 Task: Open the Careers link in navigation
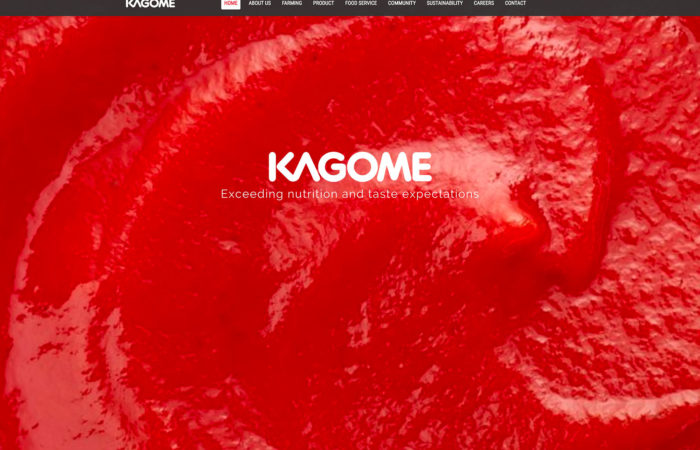coord(484,4)
